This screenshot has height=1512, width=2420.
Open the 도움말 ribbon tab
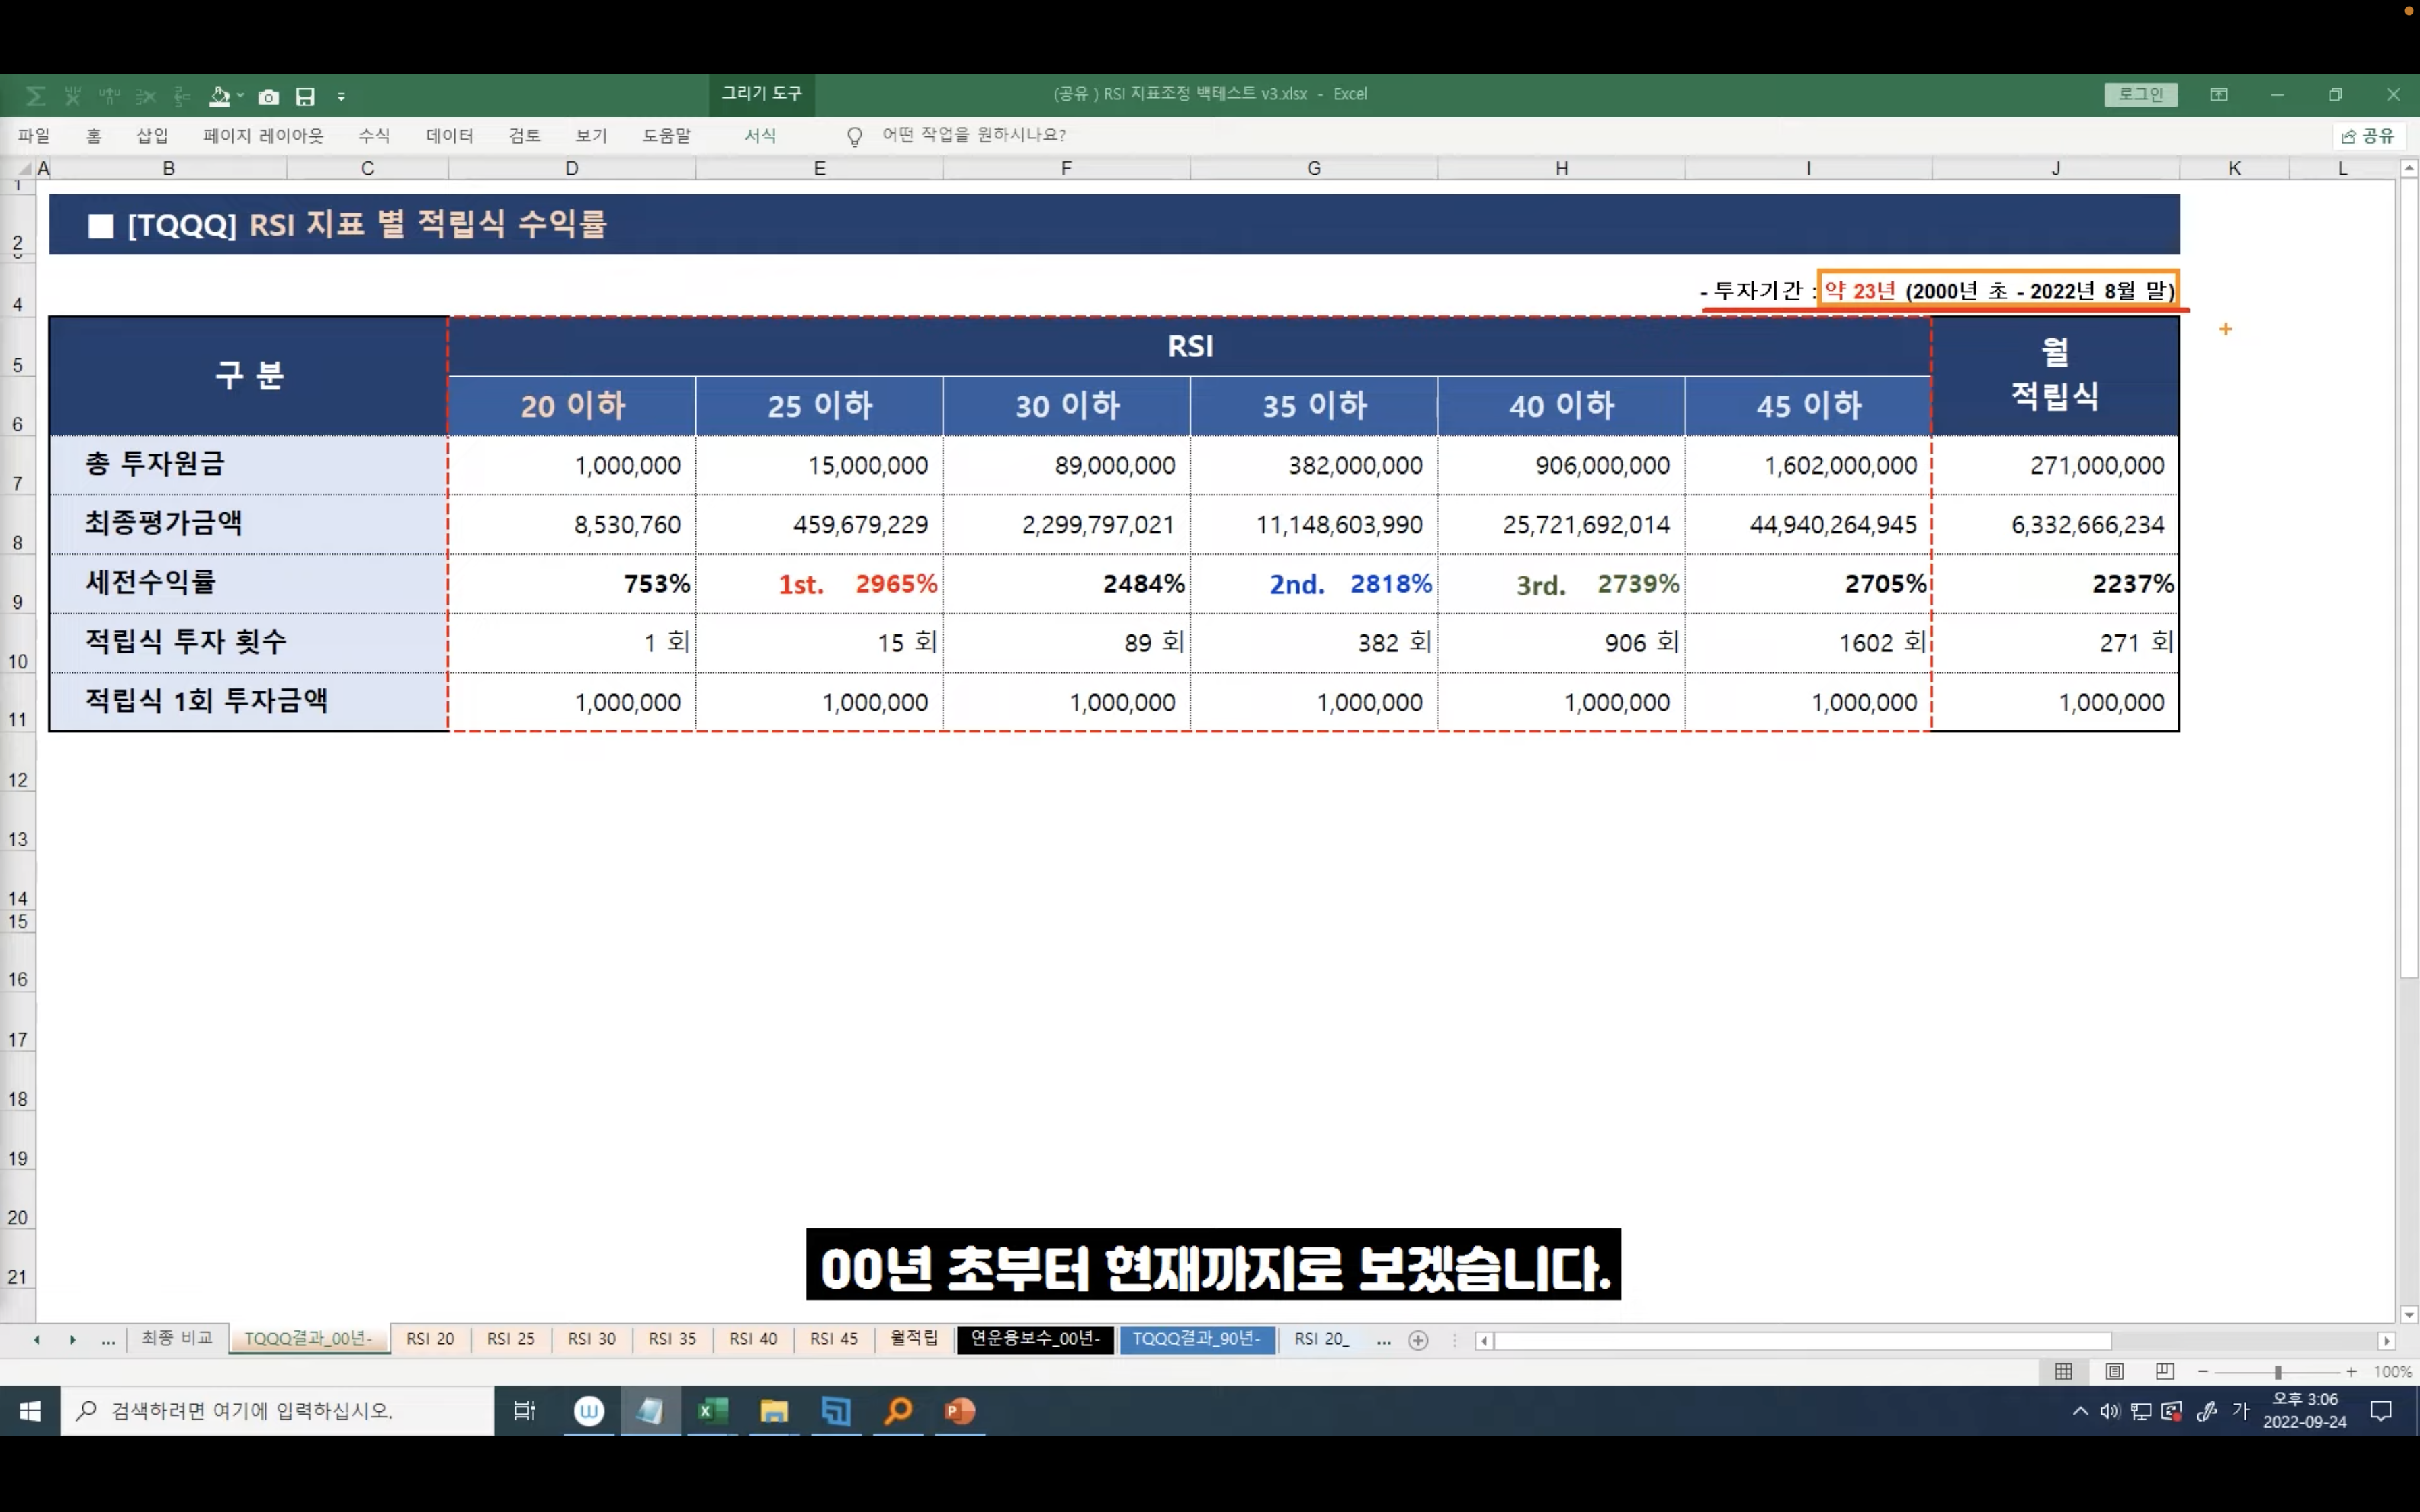pyautogui.click(x=666, y=135)
